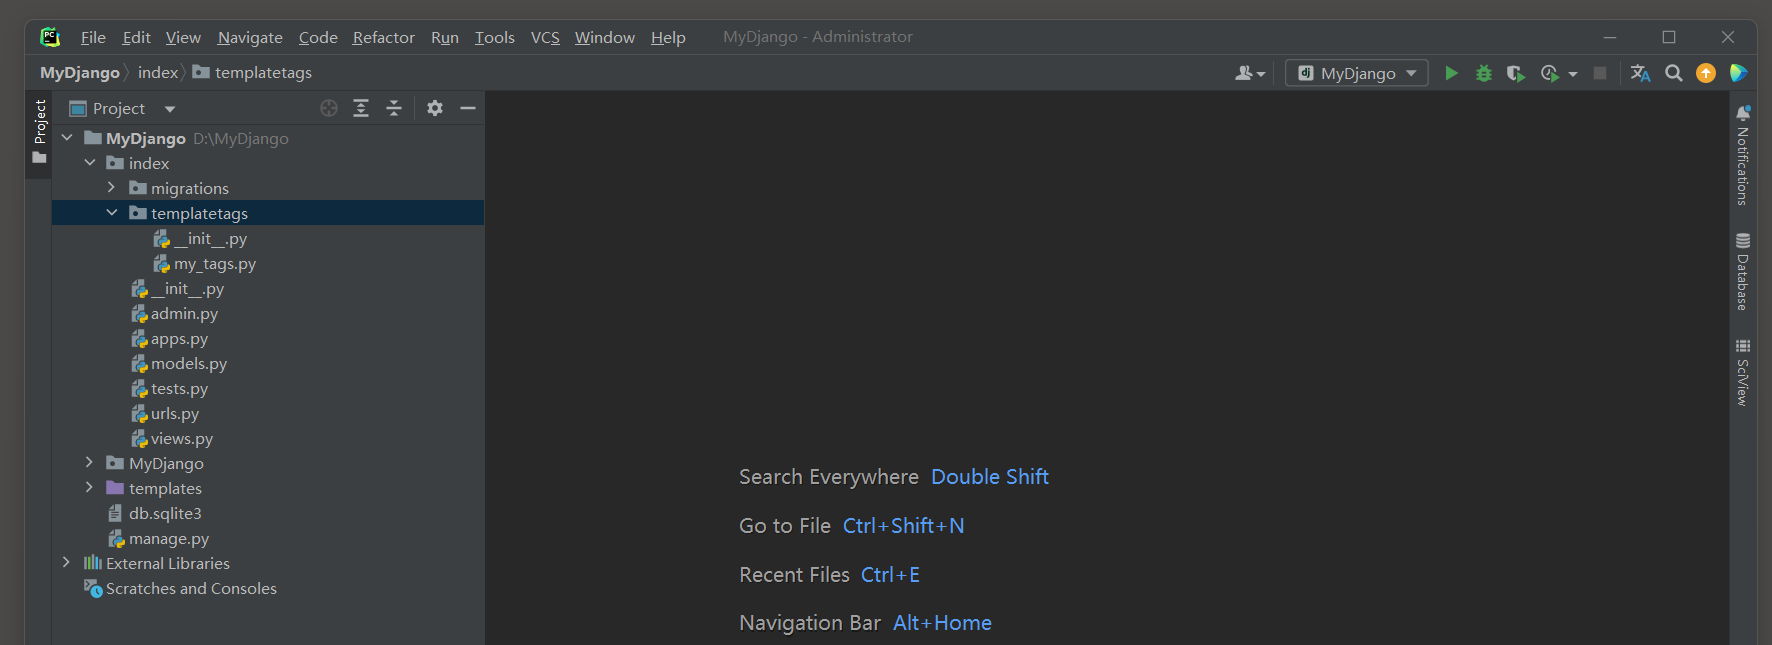The height and width of the screenshot is (645, 1772).
Task: Collapse the templatetags folder
Action: pos(111,213)
